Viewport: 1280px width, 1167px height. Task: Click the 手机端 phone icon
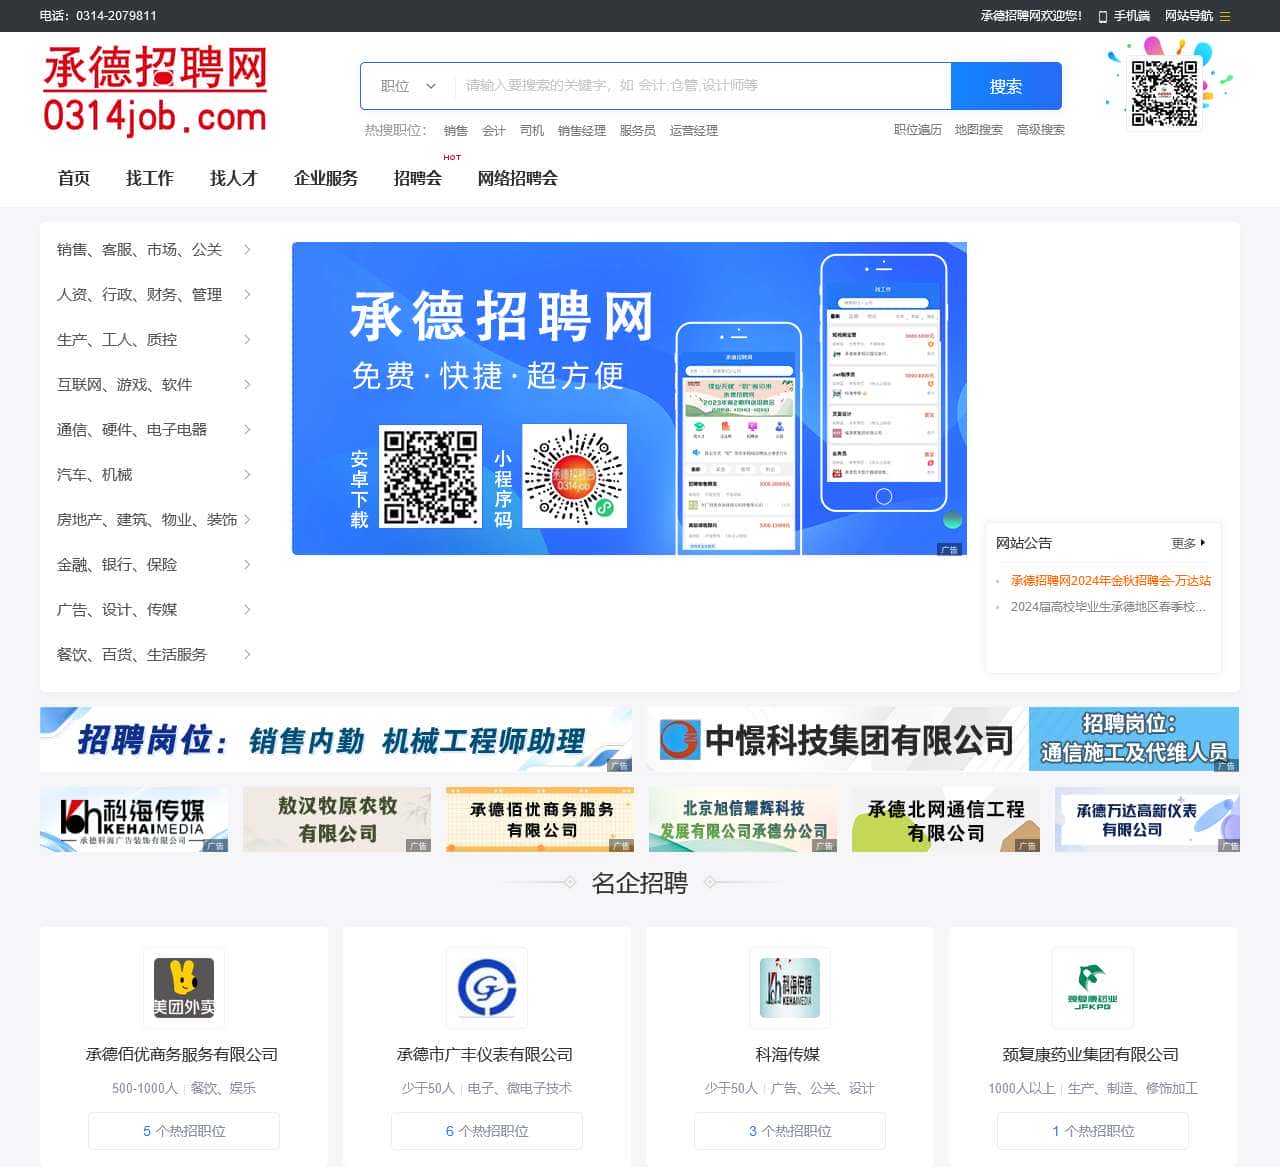[1102, 16]
